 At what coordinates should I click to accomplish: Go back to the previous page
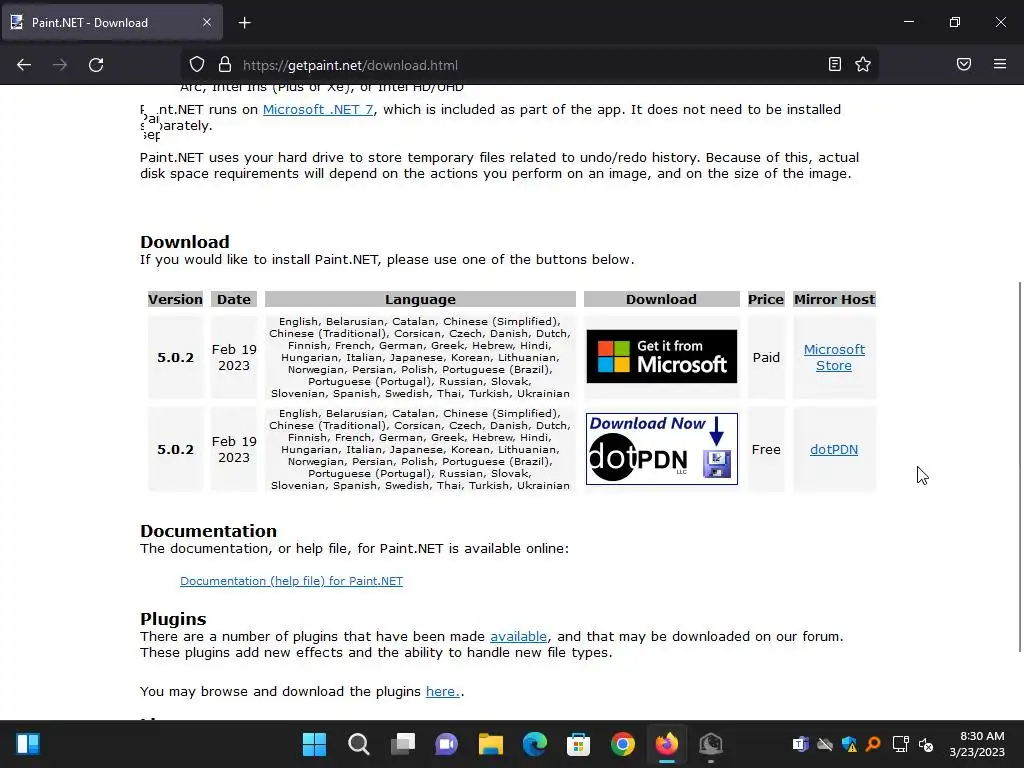(x=24, y=65)
